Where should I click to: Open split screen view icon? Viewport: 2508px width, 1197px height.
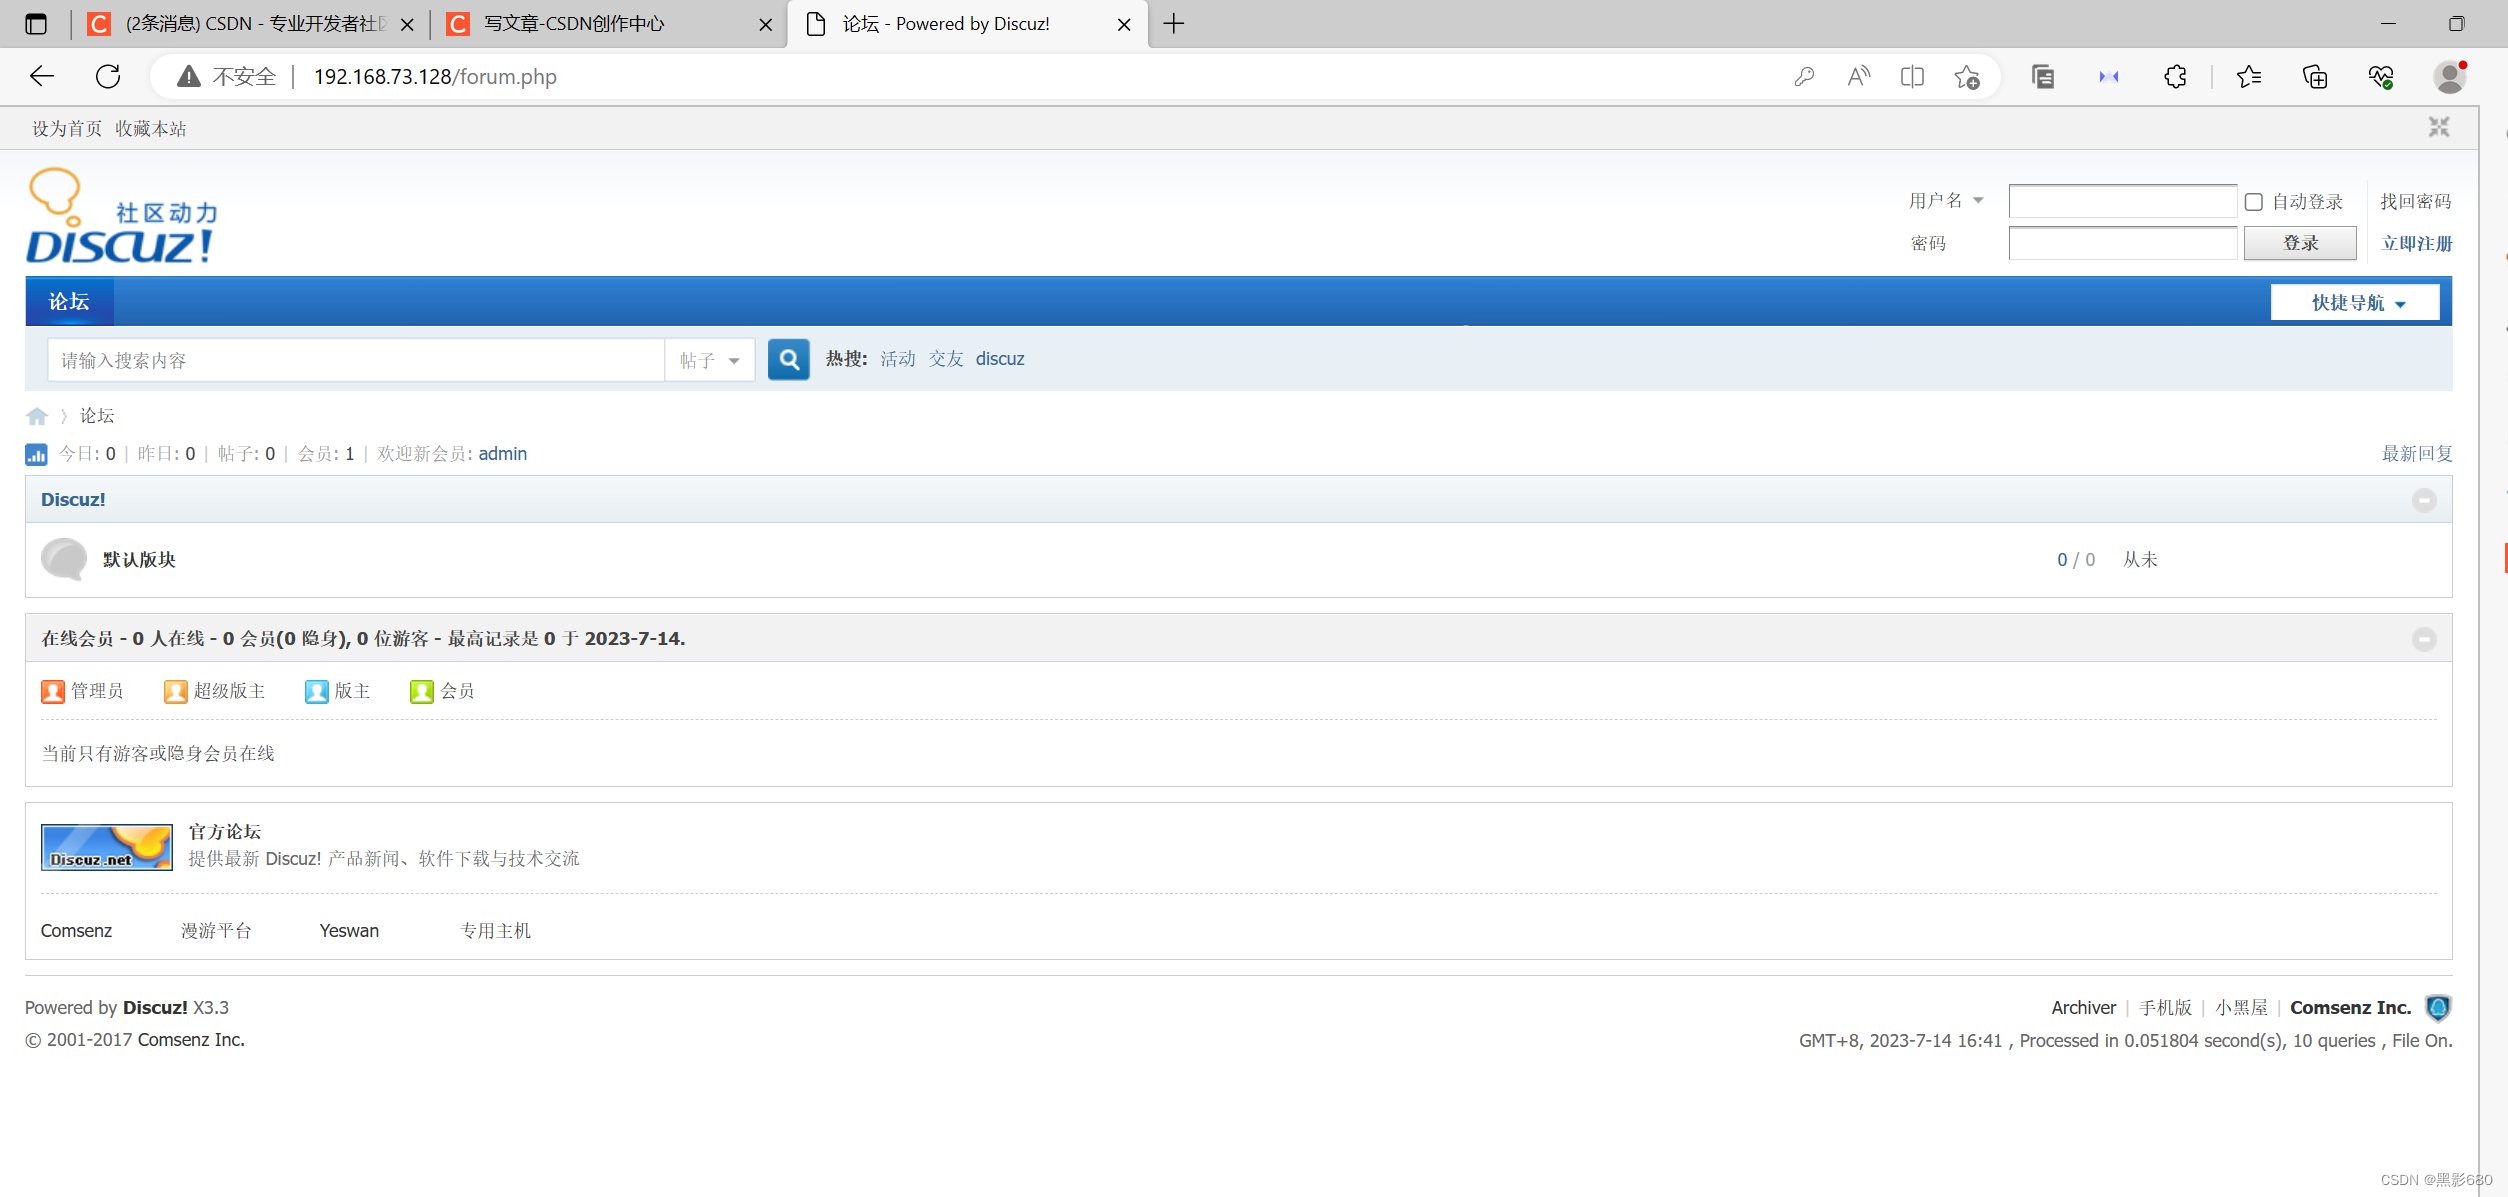pyautogui.click(x=1912, y=76)
